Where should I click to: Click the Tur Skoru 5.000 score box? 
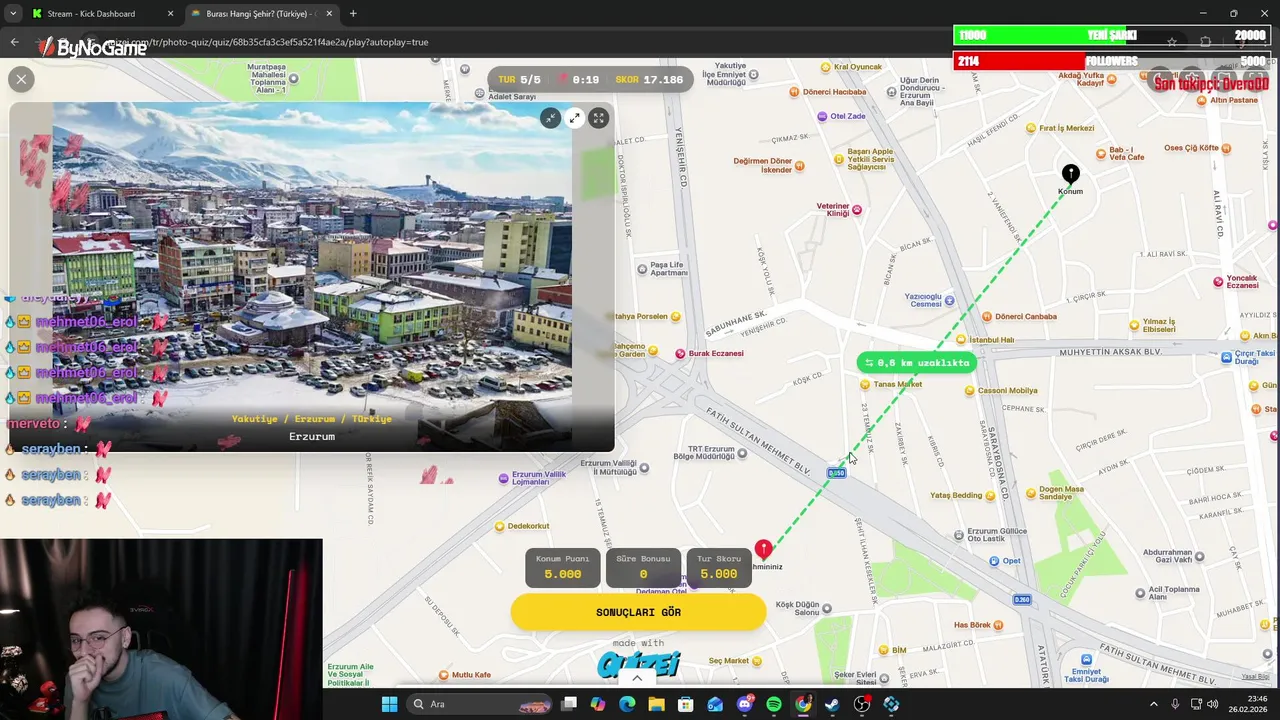(x=718, y=567)
